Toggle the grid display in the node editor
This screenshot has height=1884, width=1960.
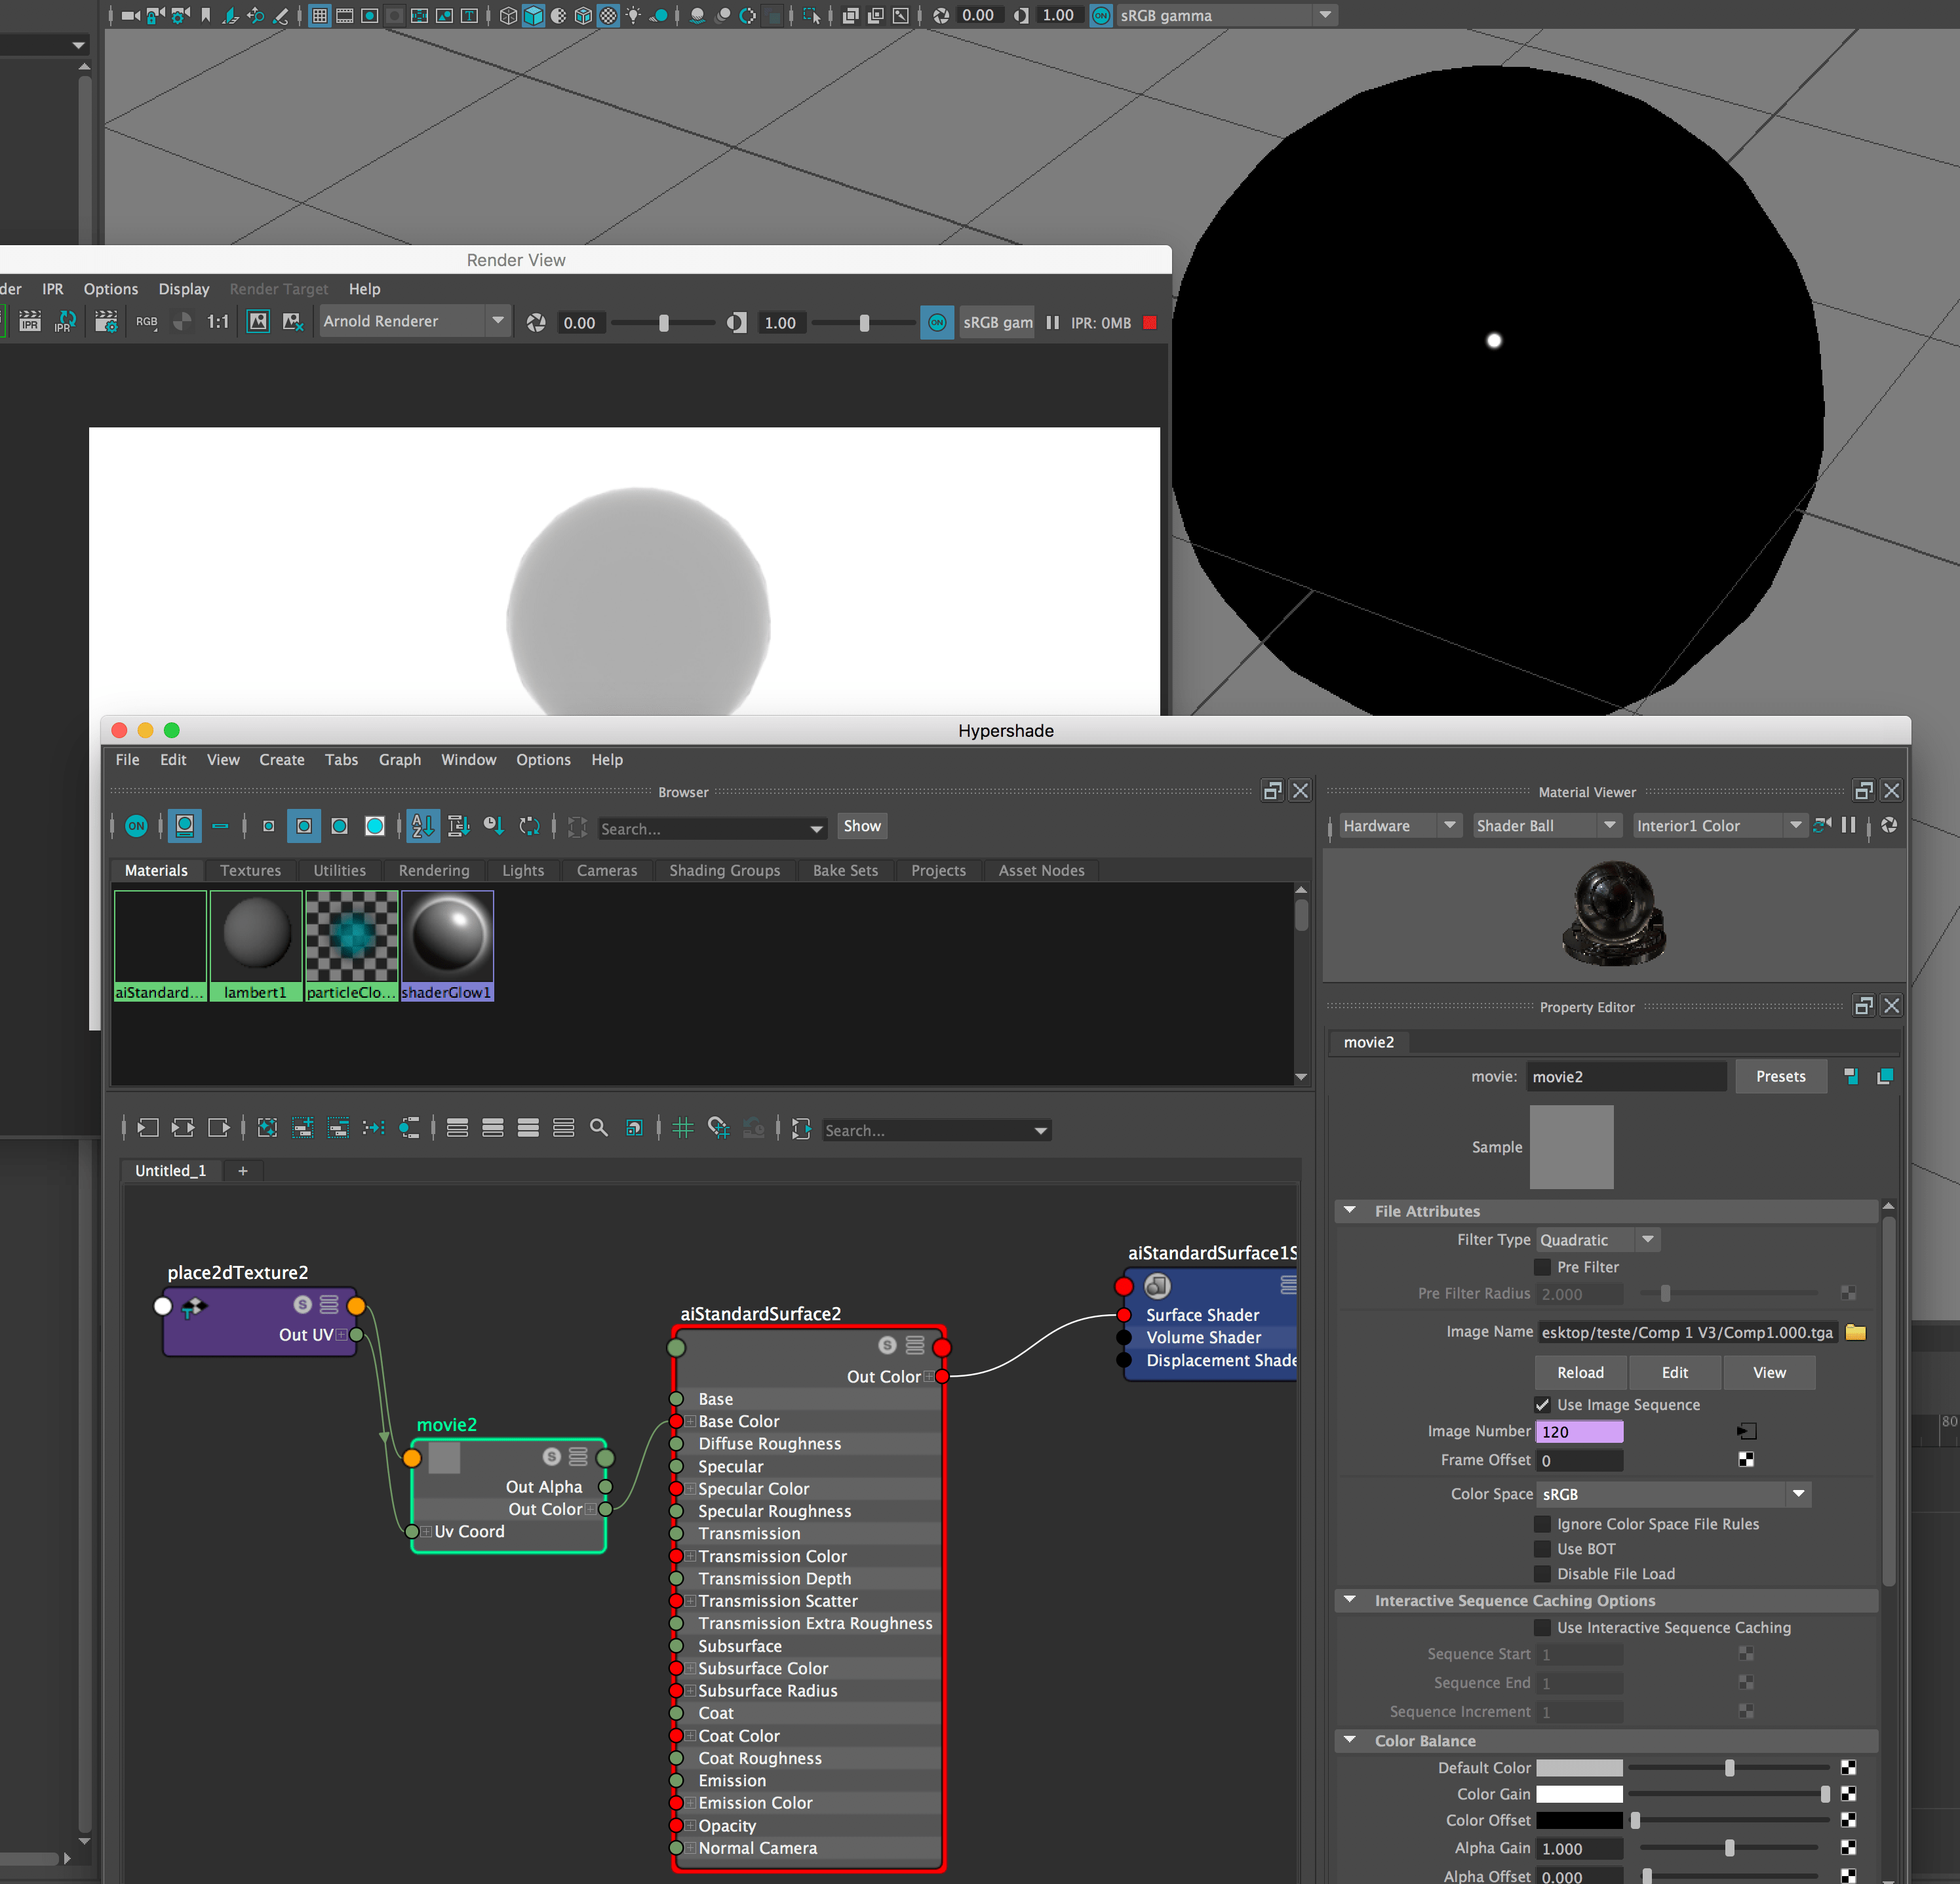(684, 1128)
